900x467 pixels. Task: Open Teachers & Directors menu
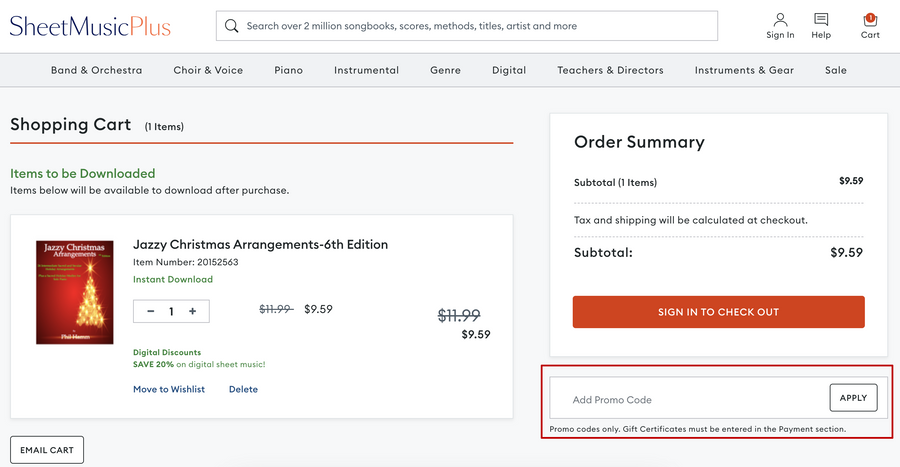click(x=610, y=70)
